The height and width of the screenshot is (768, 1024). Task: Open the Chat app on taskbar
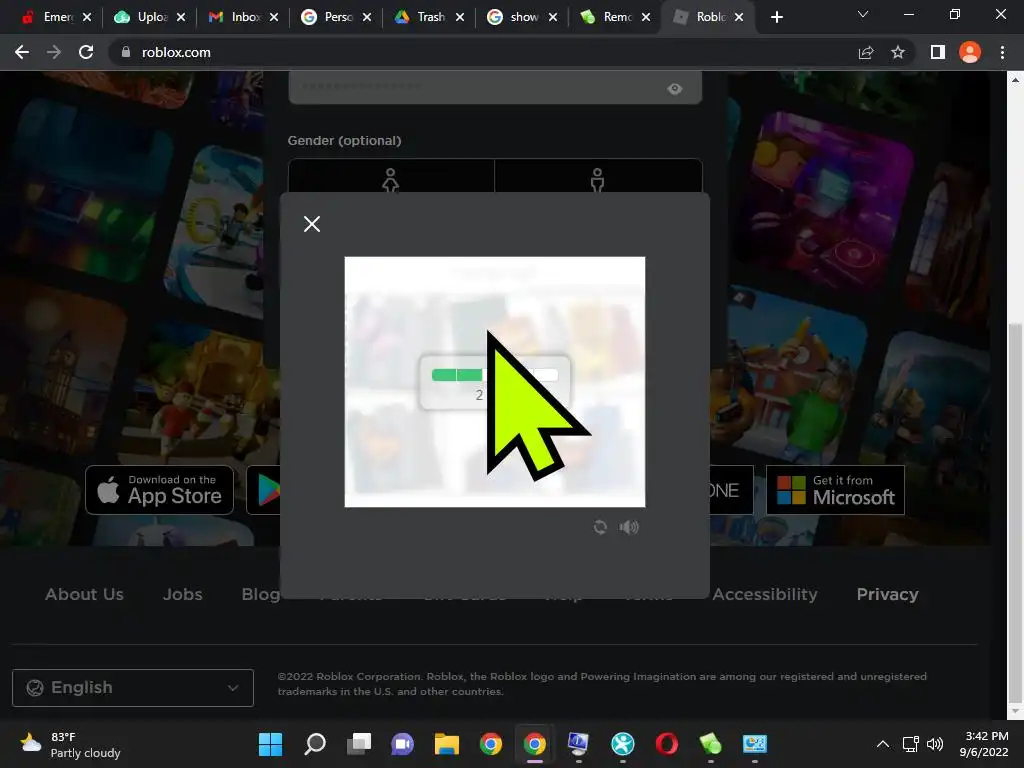(402, 744)
